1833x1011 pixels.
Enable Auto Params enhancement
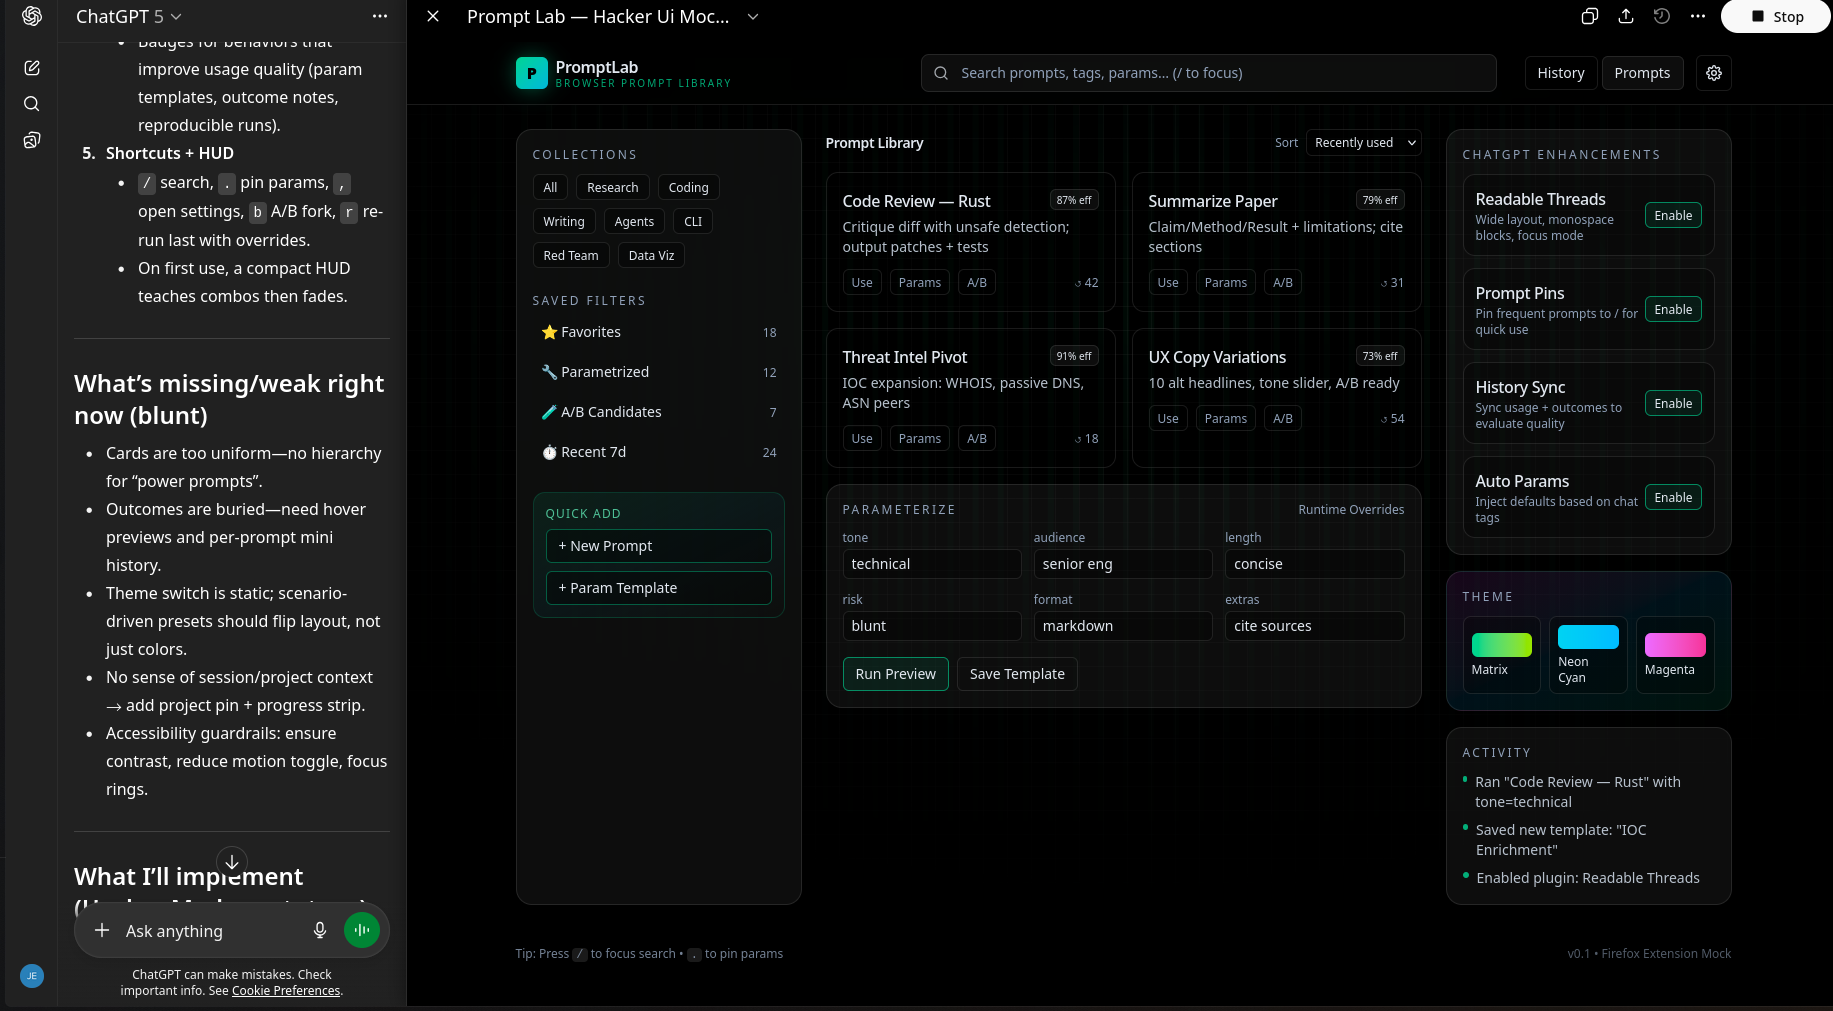click(1673, 498)
